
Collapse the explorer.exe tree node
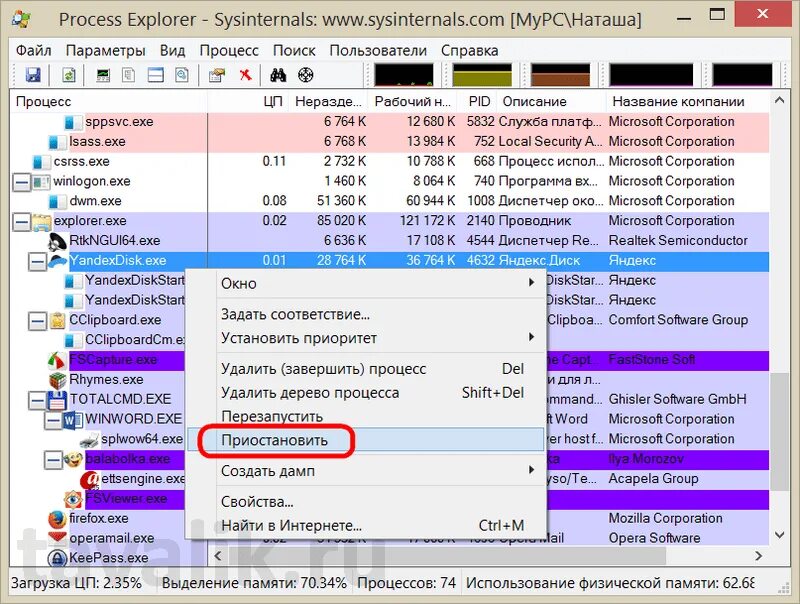point(22,222)
